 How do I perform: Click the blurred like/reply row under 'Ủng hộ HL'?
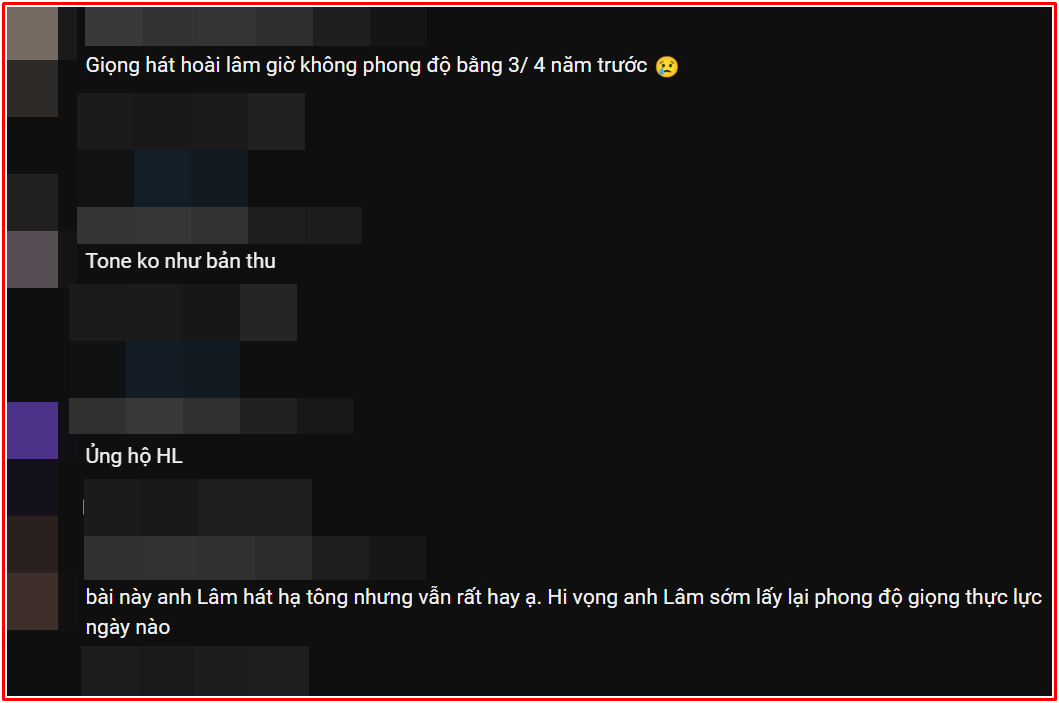pyautogui.click(x=198, y=507)
